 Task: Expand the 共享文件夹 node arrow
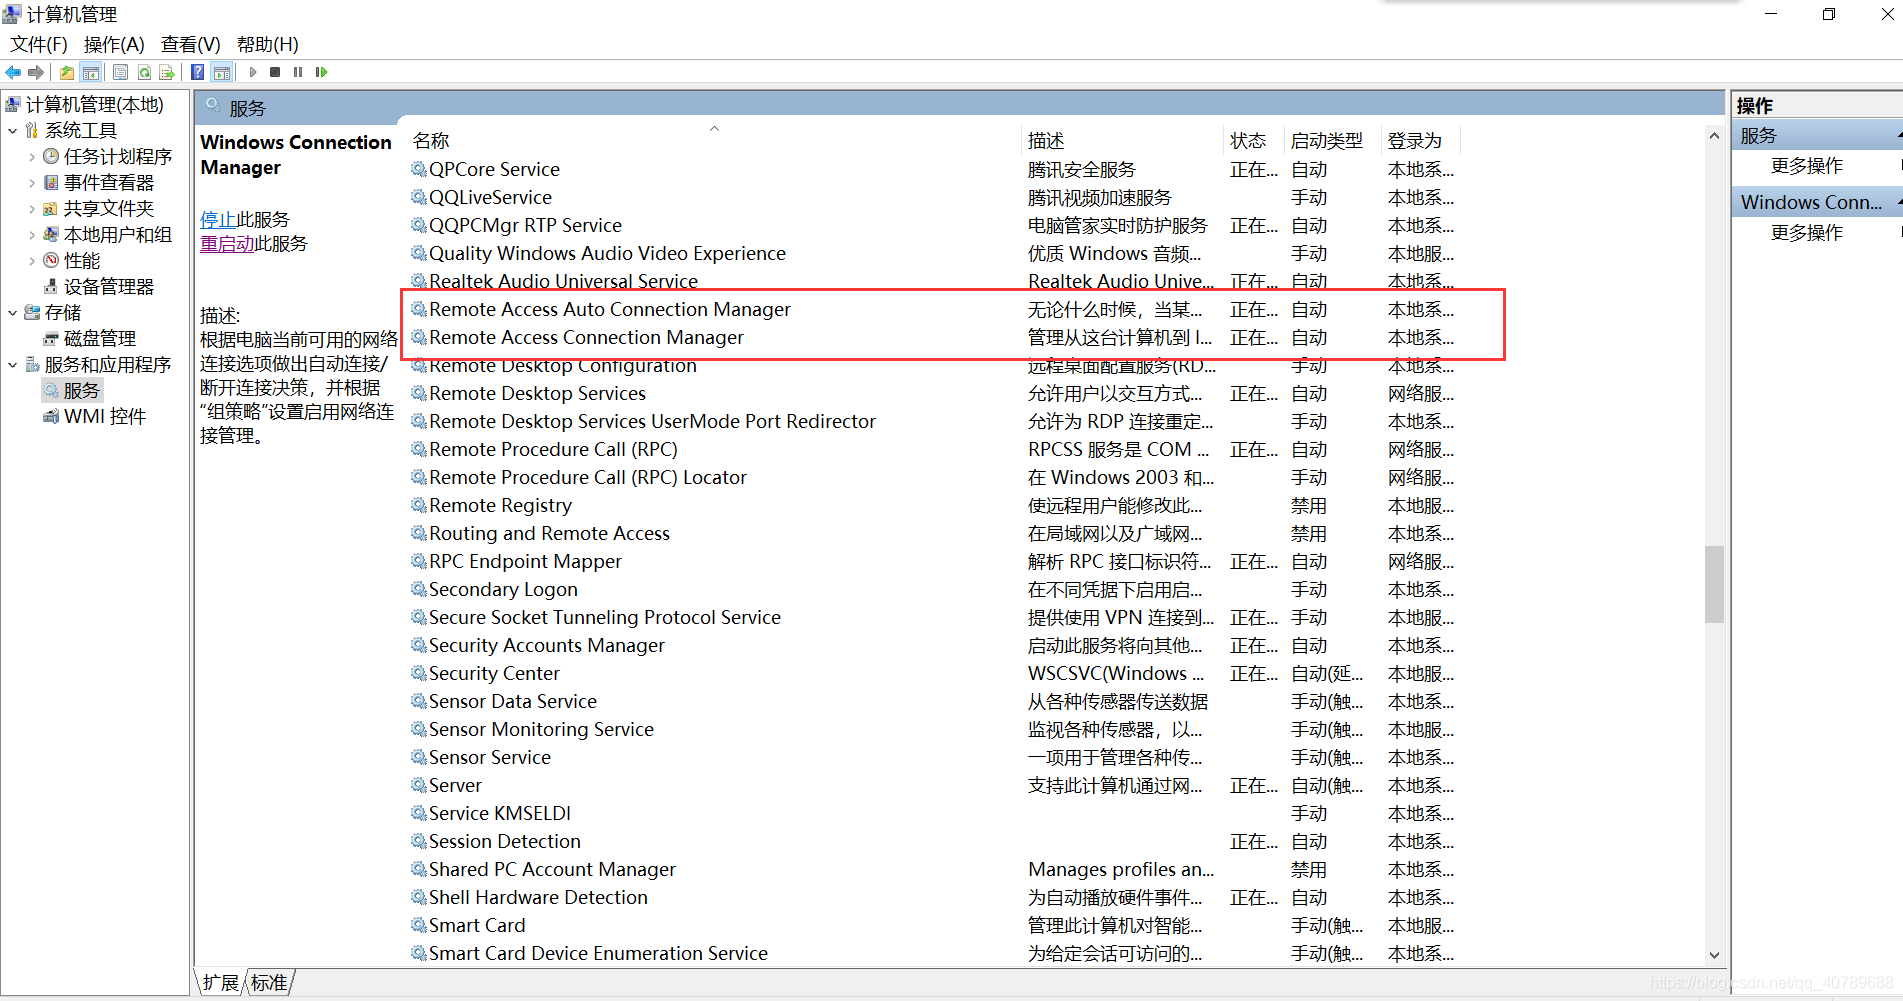pyautogui.click(x=31, y=208)
